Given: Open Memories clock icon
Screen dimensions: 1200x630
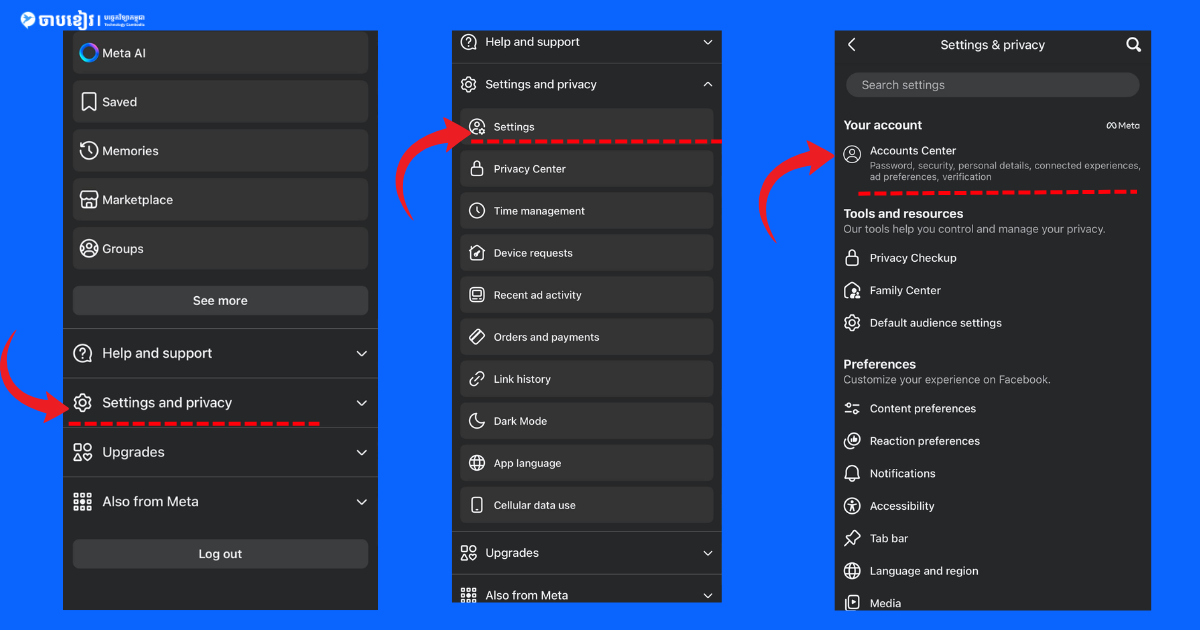Looking at the screenshot, I should 88,151.
